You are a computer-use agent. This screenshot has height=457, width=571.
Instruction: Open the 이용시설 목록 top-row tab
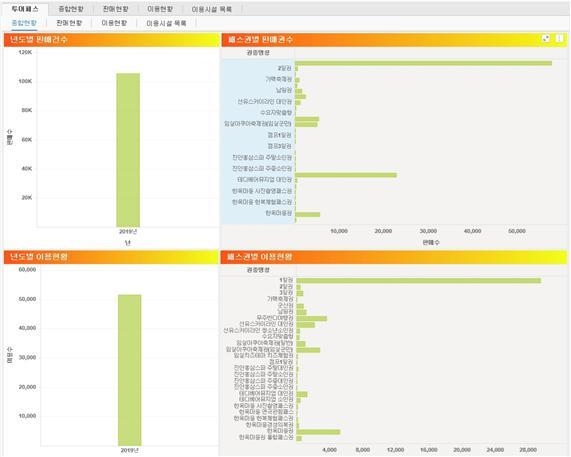pos(212,9)
